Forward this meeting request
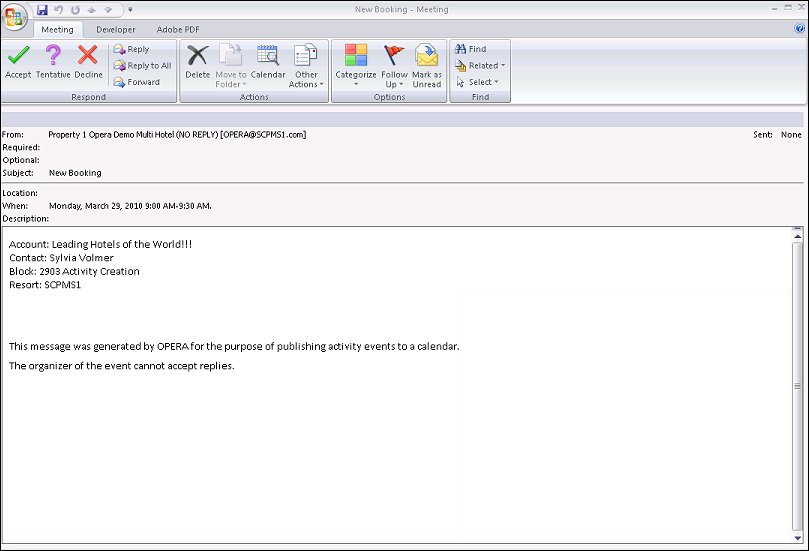Viewport: 809px width, 551px height. pyautogui.click(x=137, y=82)
